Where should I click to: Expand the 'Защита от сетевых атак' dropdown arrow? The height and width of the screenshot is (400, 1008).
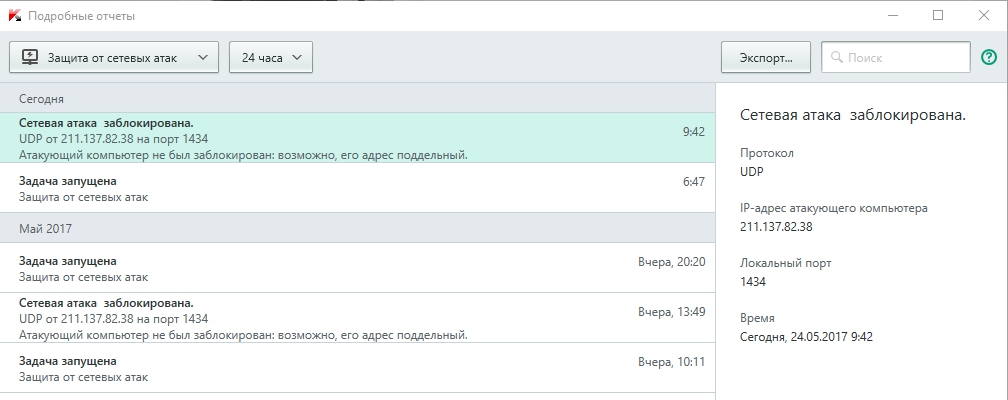(203, 58)
